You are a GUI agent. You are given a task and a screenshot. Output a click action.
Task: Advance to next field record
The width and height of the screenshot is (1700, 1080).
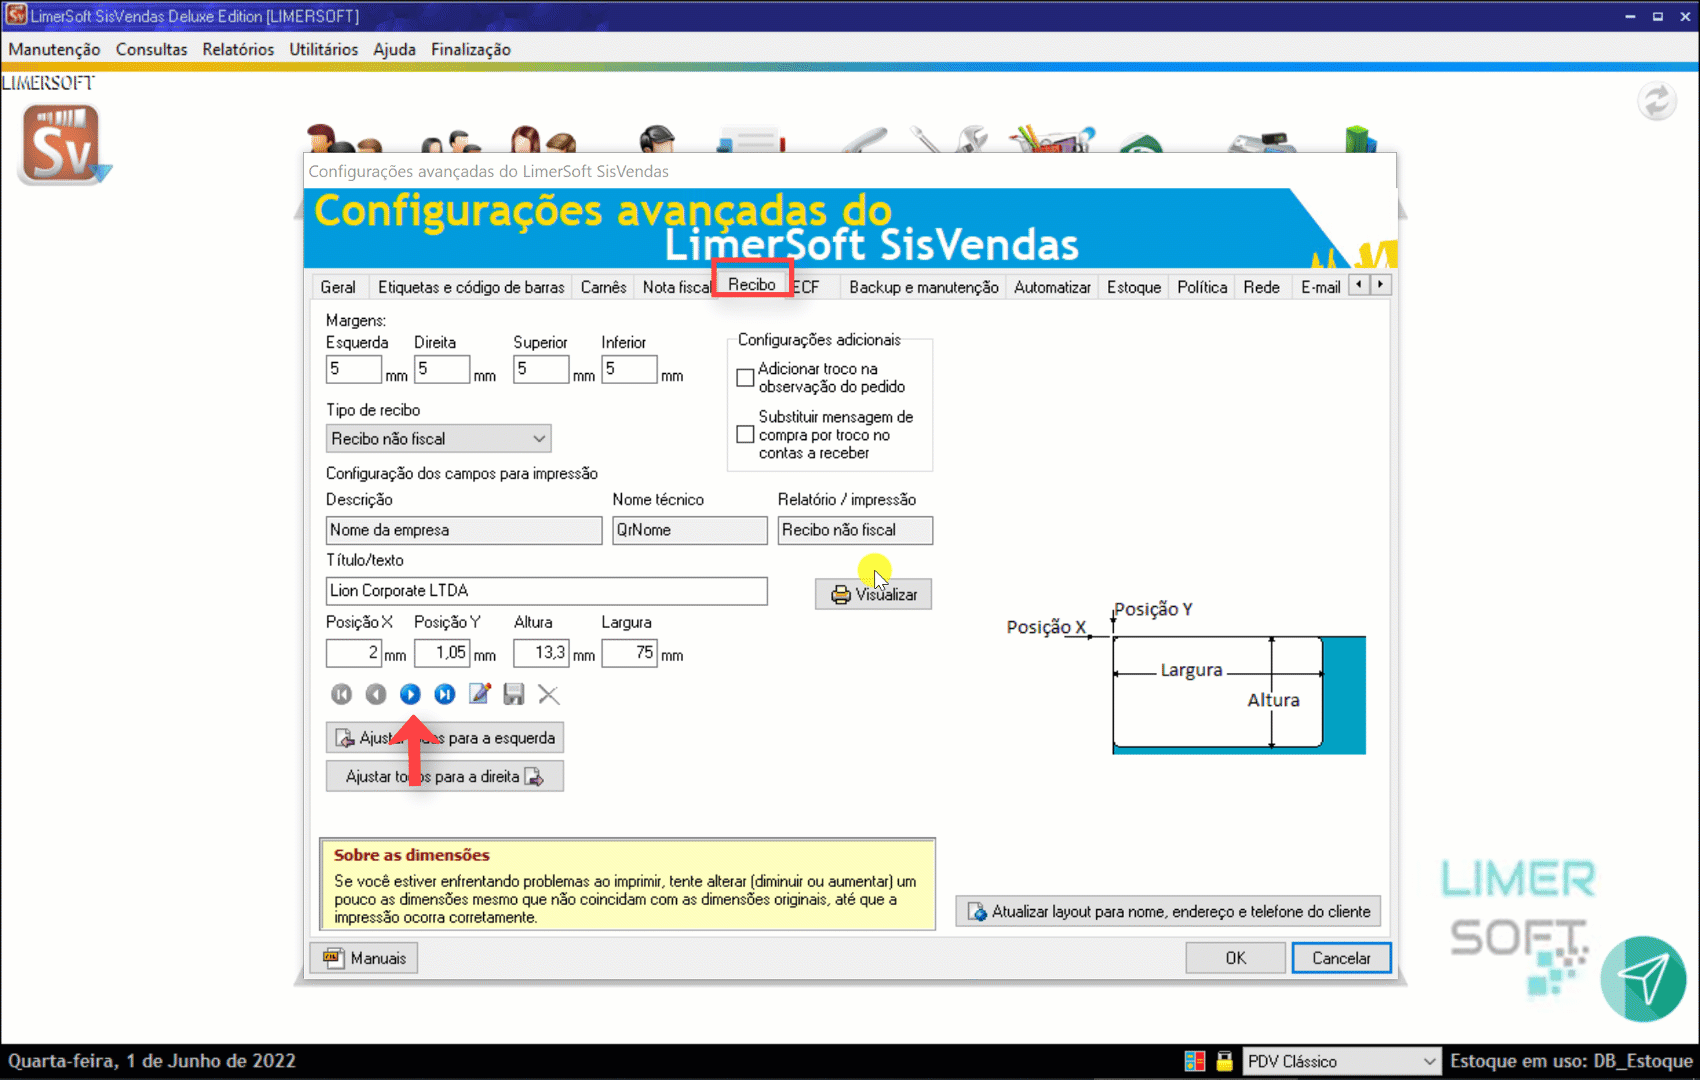click(x=410, y=694)
